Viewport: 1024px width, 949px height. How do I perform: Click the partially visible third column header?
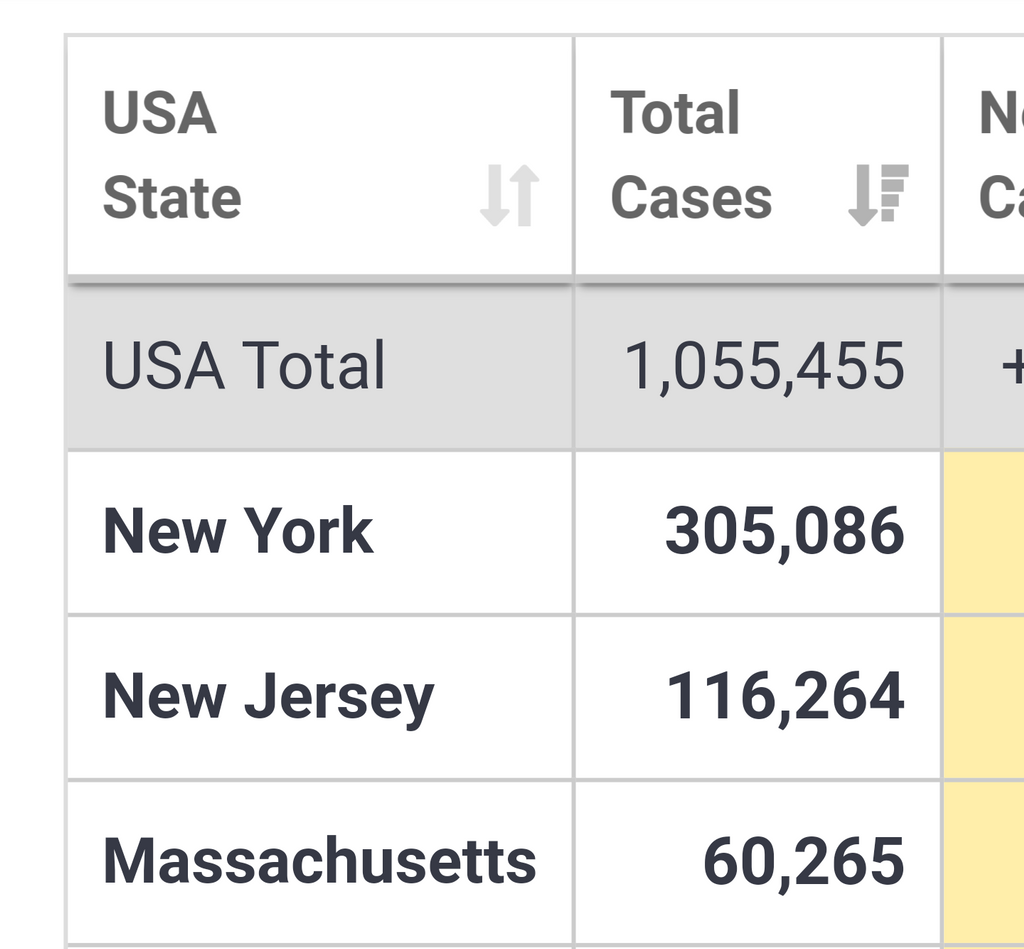point(984,155)
